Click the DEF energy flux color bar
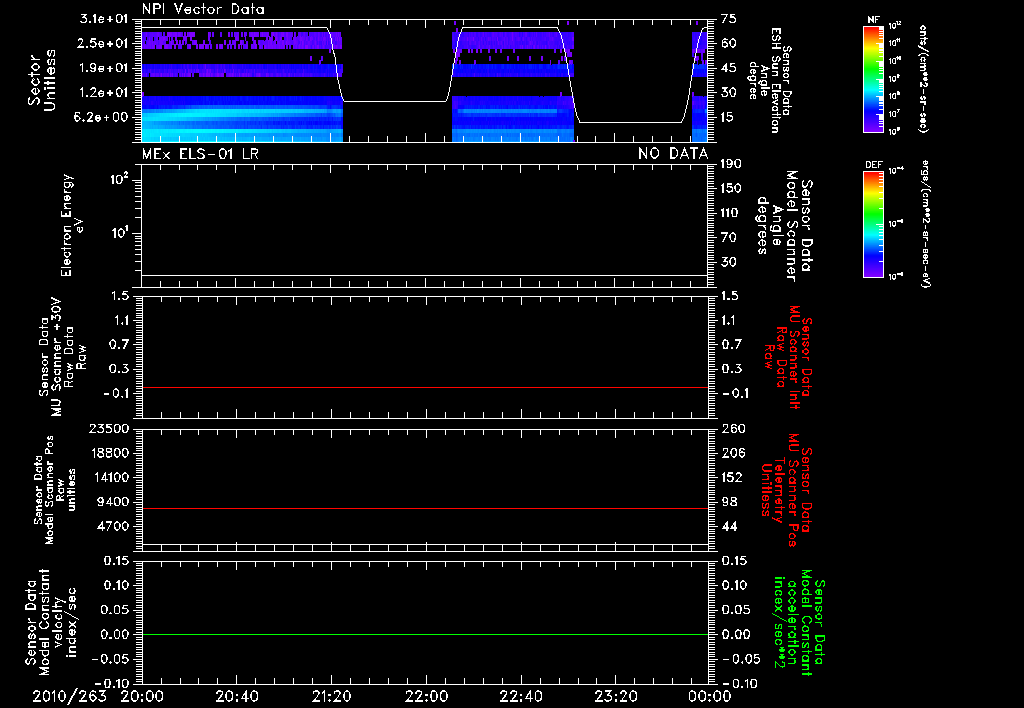The height and width of the screenshot is (708, 1024). [873, 224]
